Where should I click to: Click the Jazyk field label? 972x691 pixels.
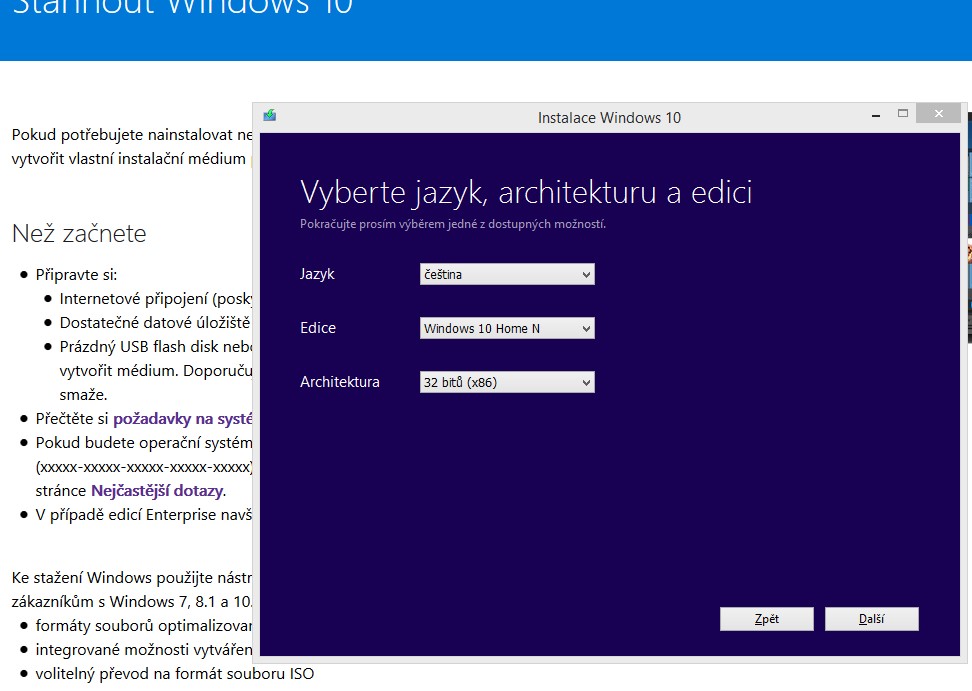(317, 274)
